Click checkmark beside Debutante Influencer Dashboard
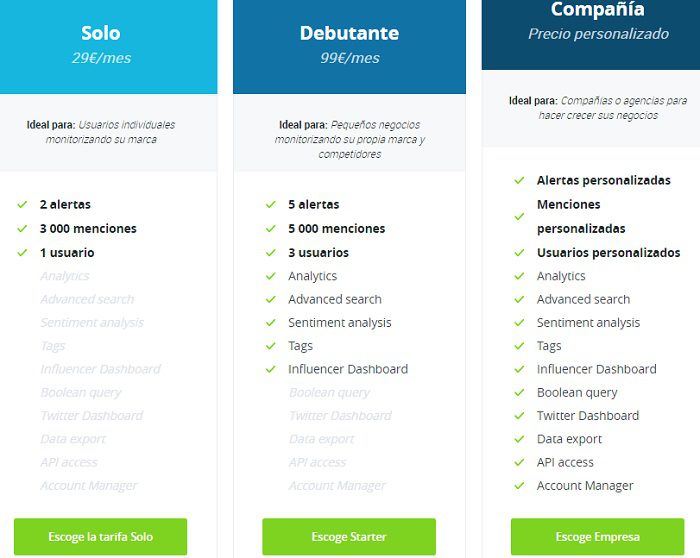700x558 pixels. (270, 369)
